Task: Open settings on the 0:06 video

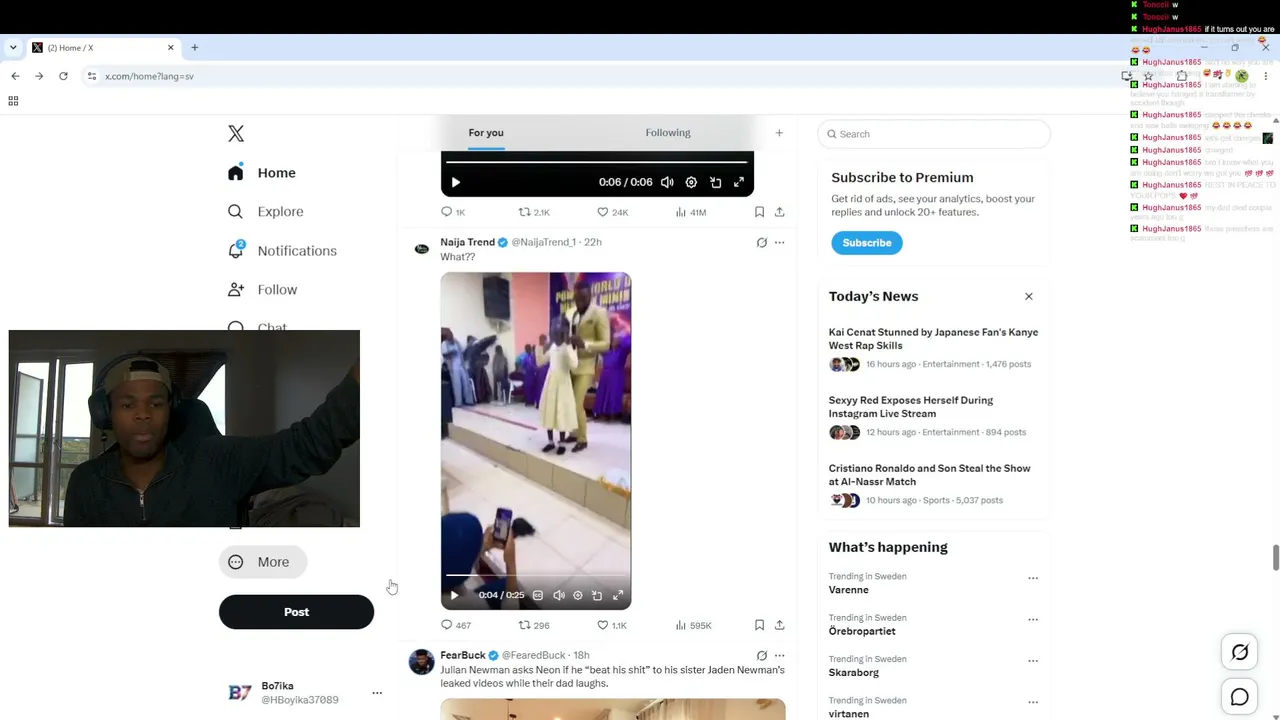Action: [691, 182]
